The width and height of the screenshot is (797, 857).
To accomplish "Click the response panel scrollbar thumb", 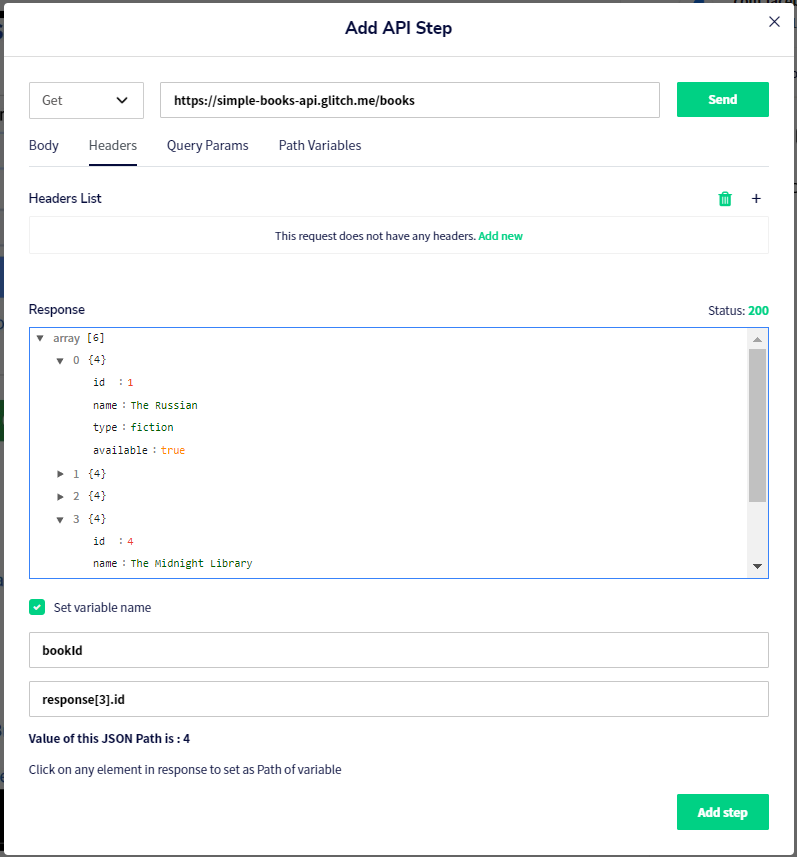I will tap(757, 425).
